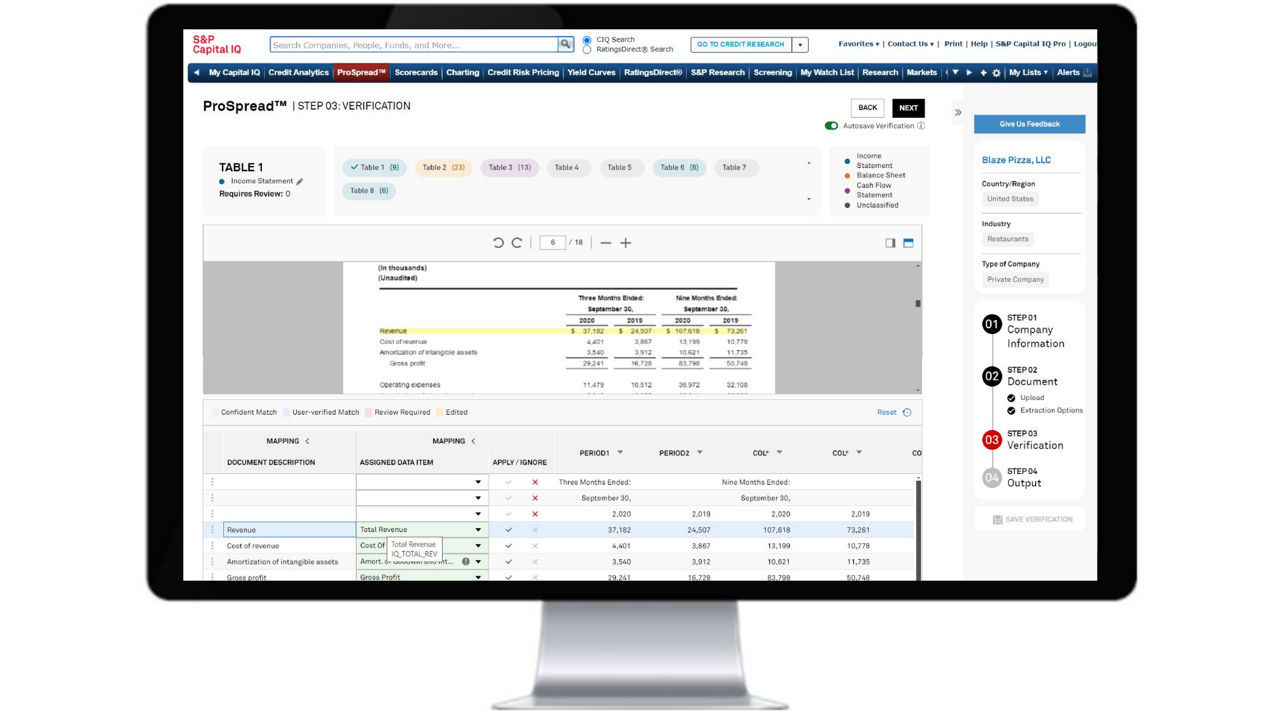Click the Help link
Screen dimensions: 1280x720
pyautogui.click(x=979, y=44)
